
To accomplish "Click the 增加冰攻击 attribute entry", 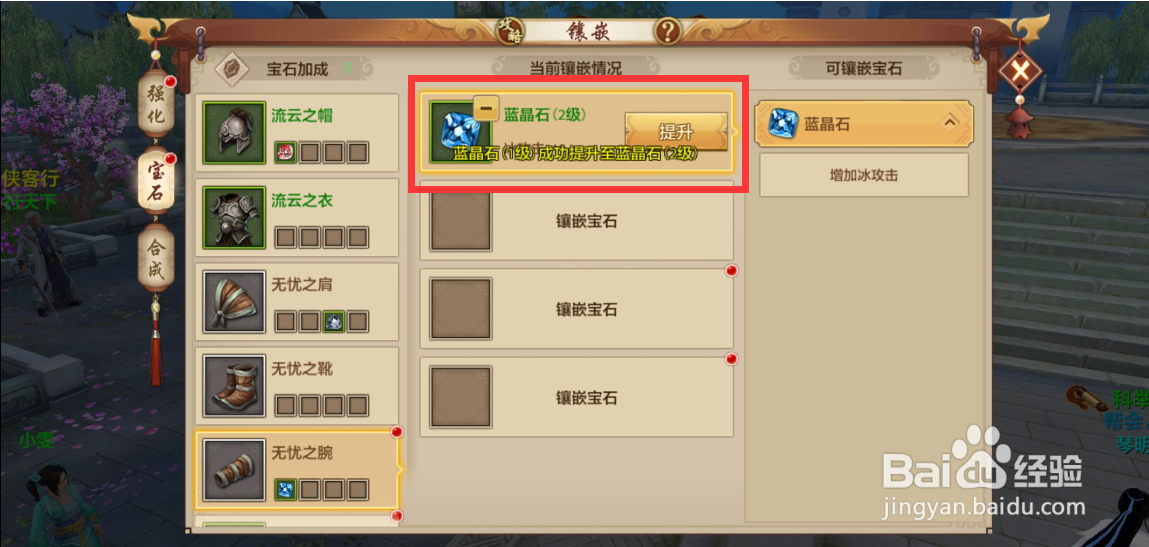I will (x=864, y=175).
